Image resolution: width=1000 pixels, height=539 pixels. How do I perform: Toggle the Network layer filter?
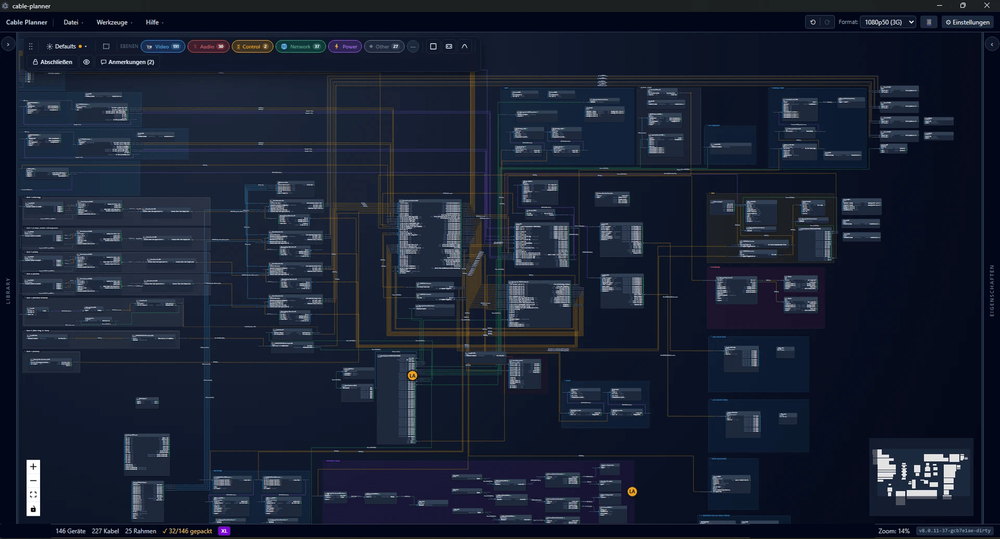(x=300, y=47)
